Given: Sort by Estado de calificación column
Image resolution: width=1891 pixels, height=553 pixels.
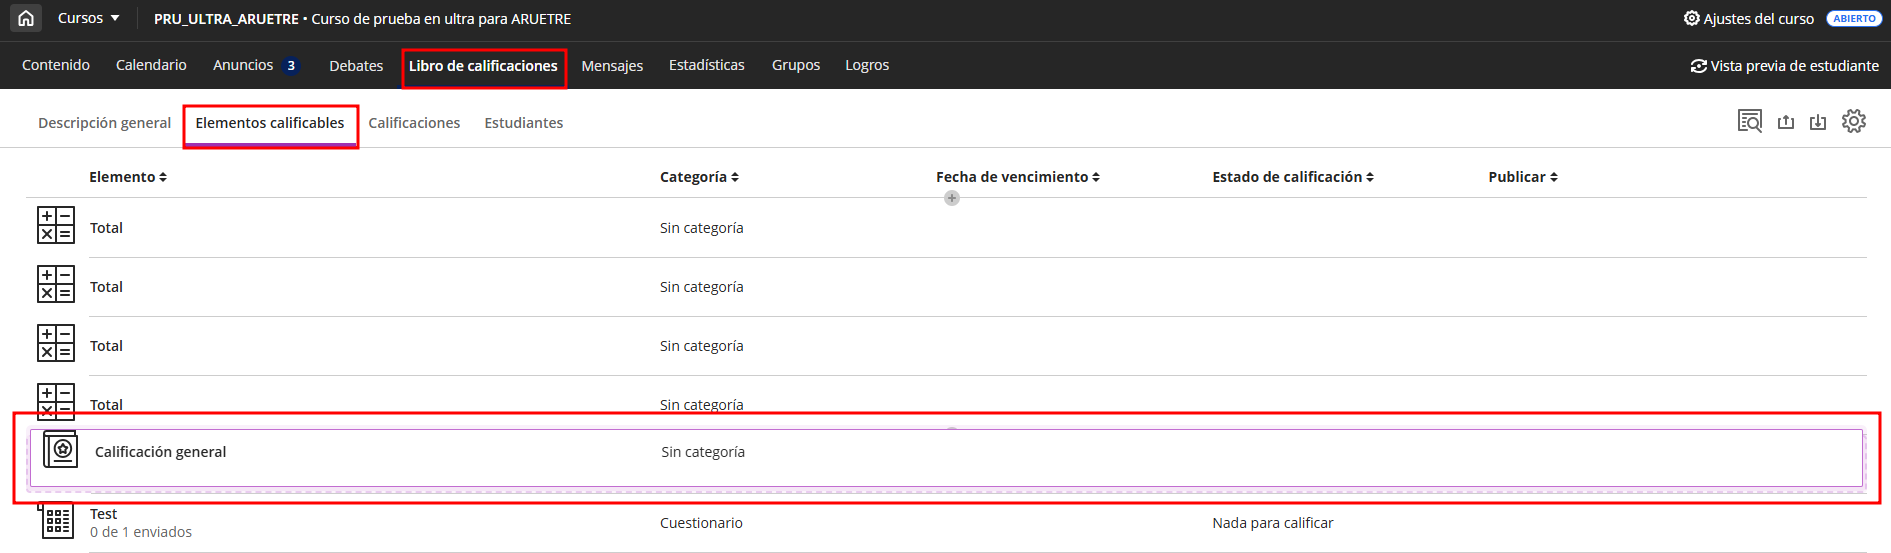Looking at the screenshot, I should (x=1292, y=177).
